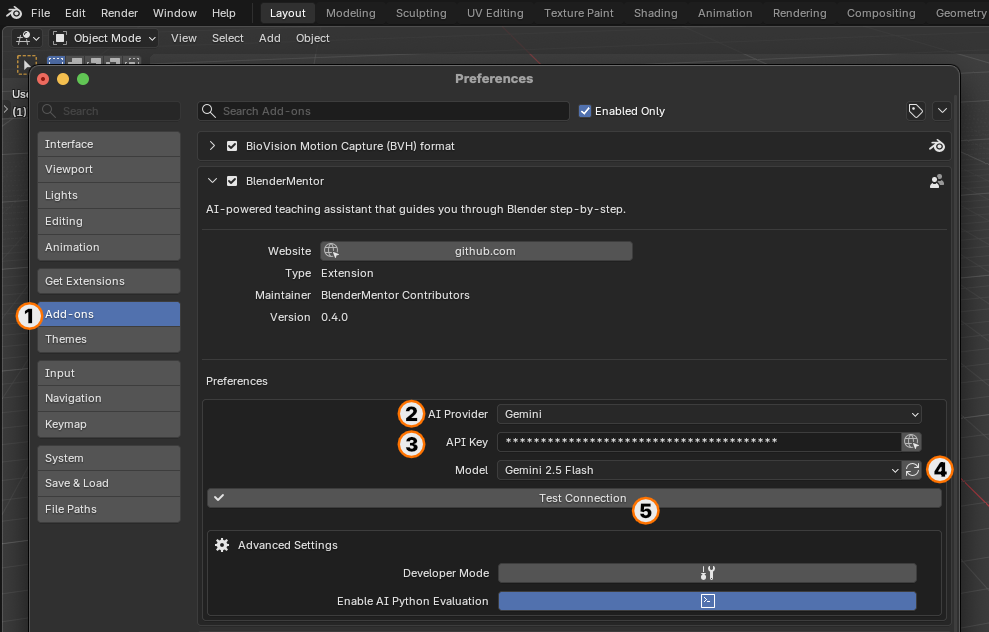Image resolution: width=989 pixels, height=632 pixels.
Task: Open the viewport Select menu
Action: [228, 38]
